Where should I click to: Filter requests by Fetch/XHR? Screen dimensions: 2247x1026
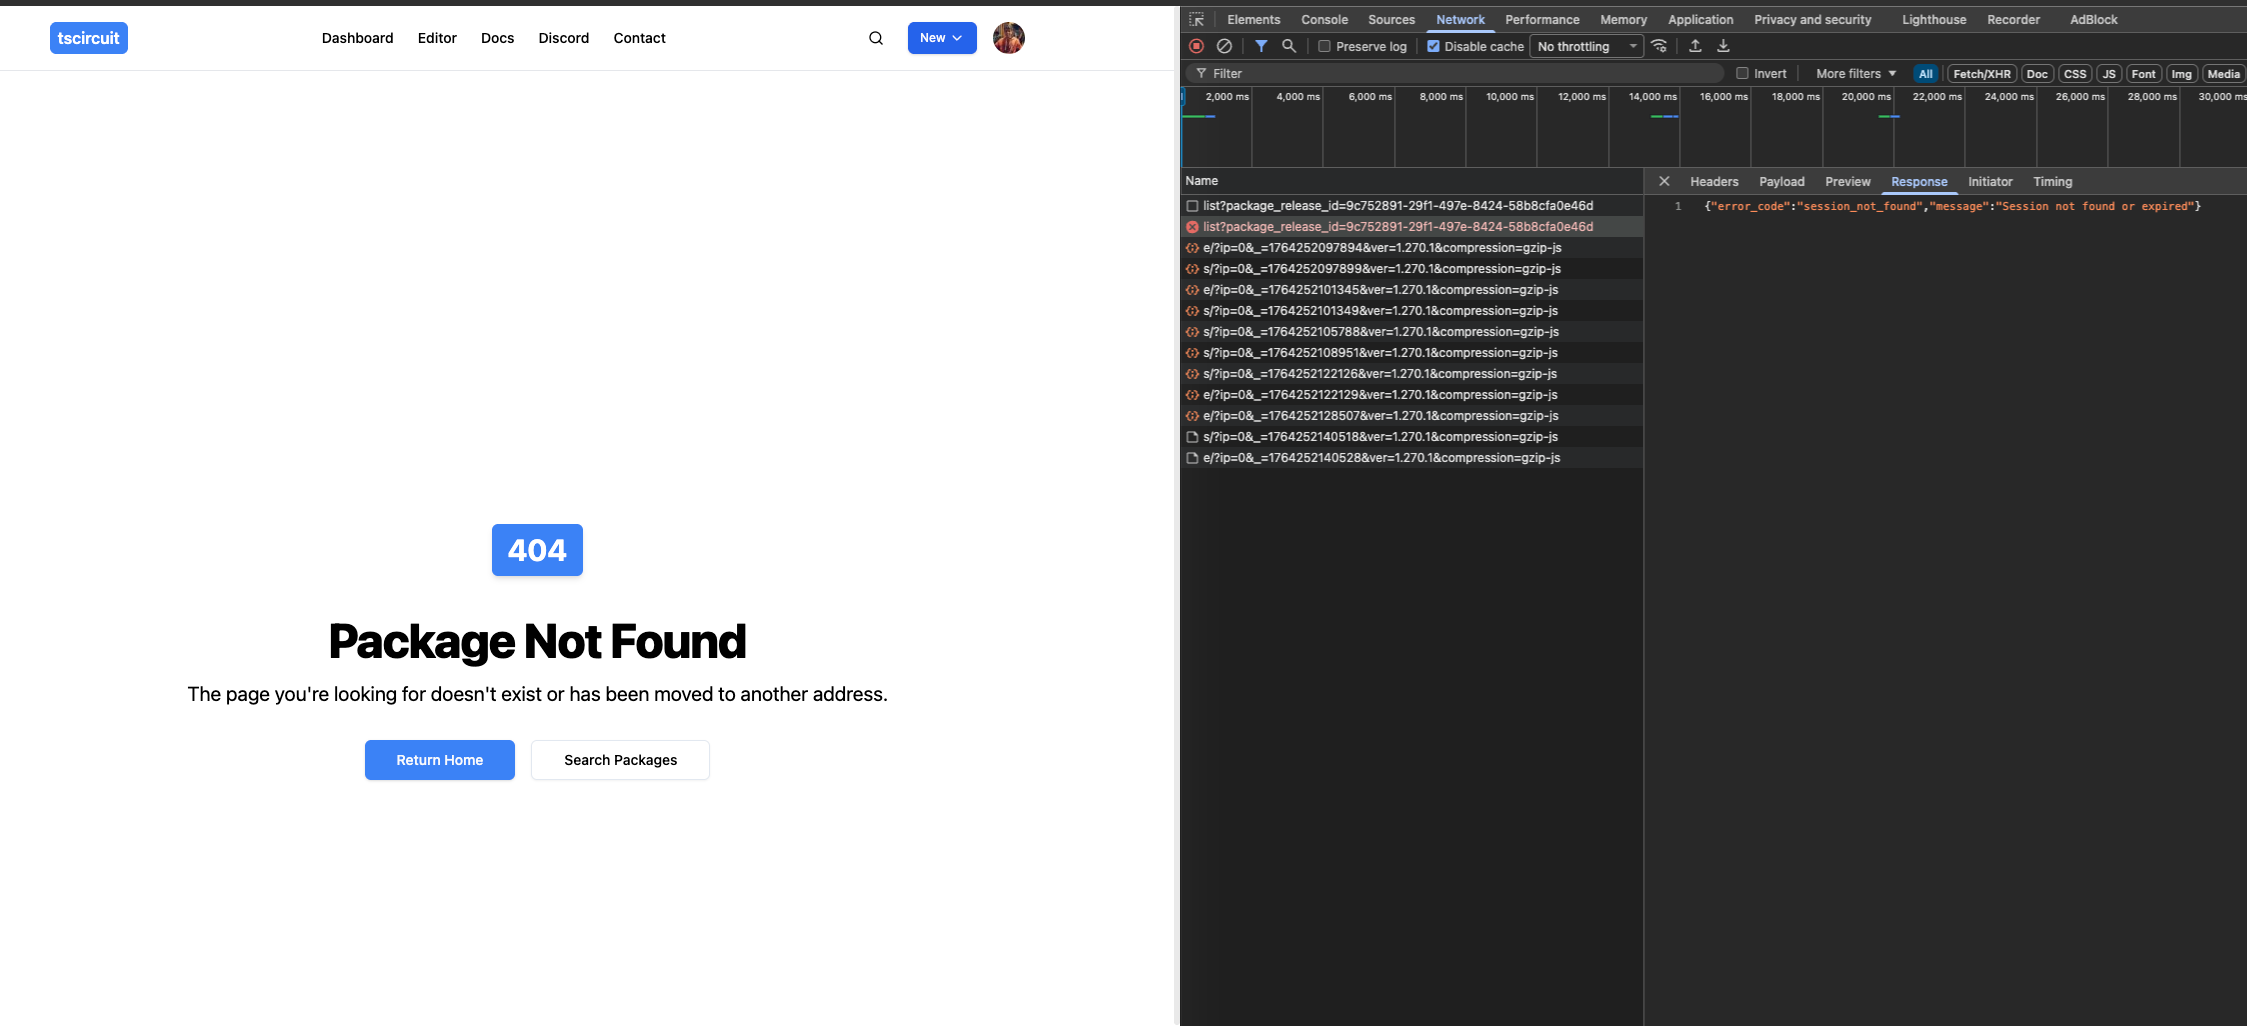(1982, 74)
